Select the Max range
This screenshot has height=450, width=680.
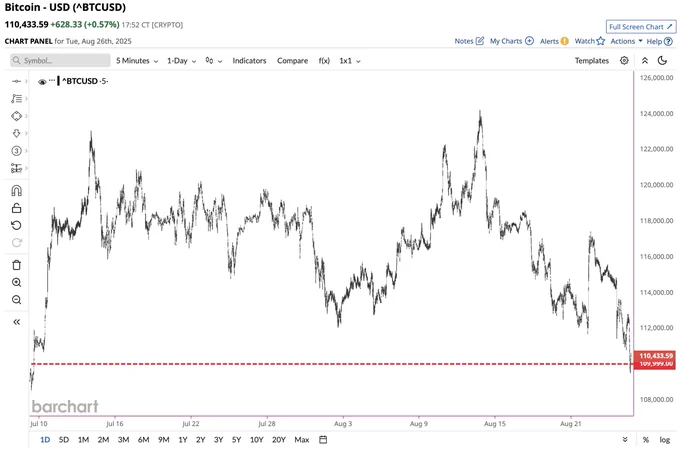(302, 440)
